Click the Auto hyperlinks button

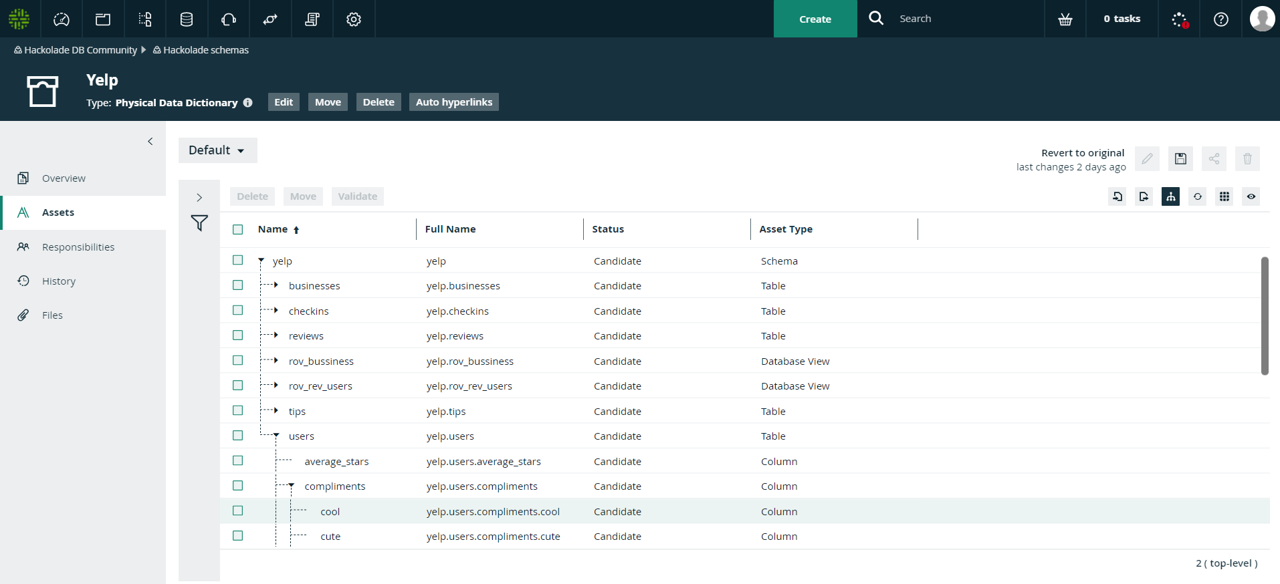pyautogui.click(x=453, y=101)
